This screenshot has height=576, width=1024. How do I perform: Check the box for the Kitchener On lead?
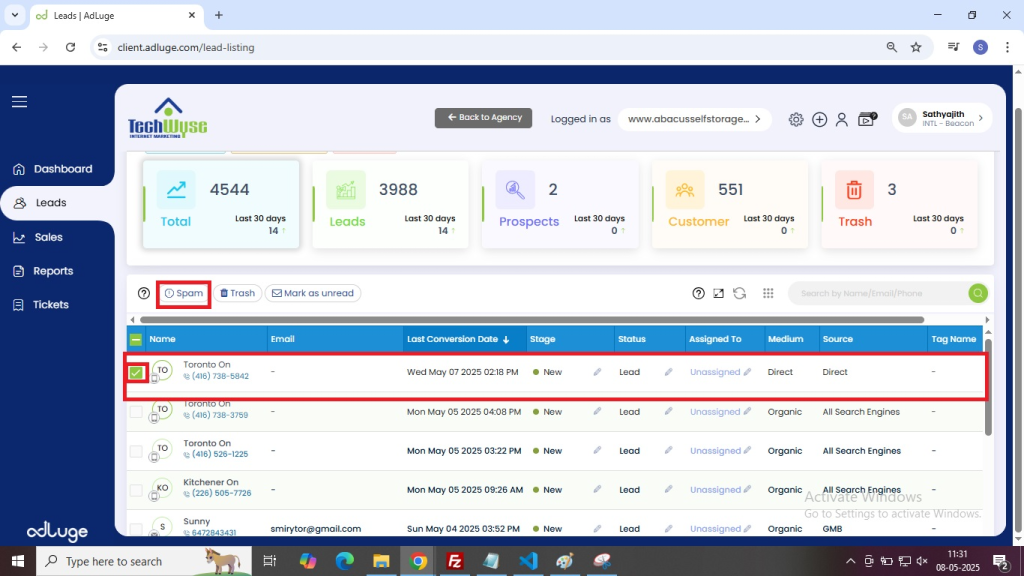click(136, 490)
